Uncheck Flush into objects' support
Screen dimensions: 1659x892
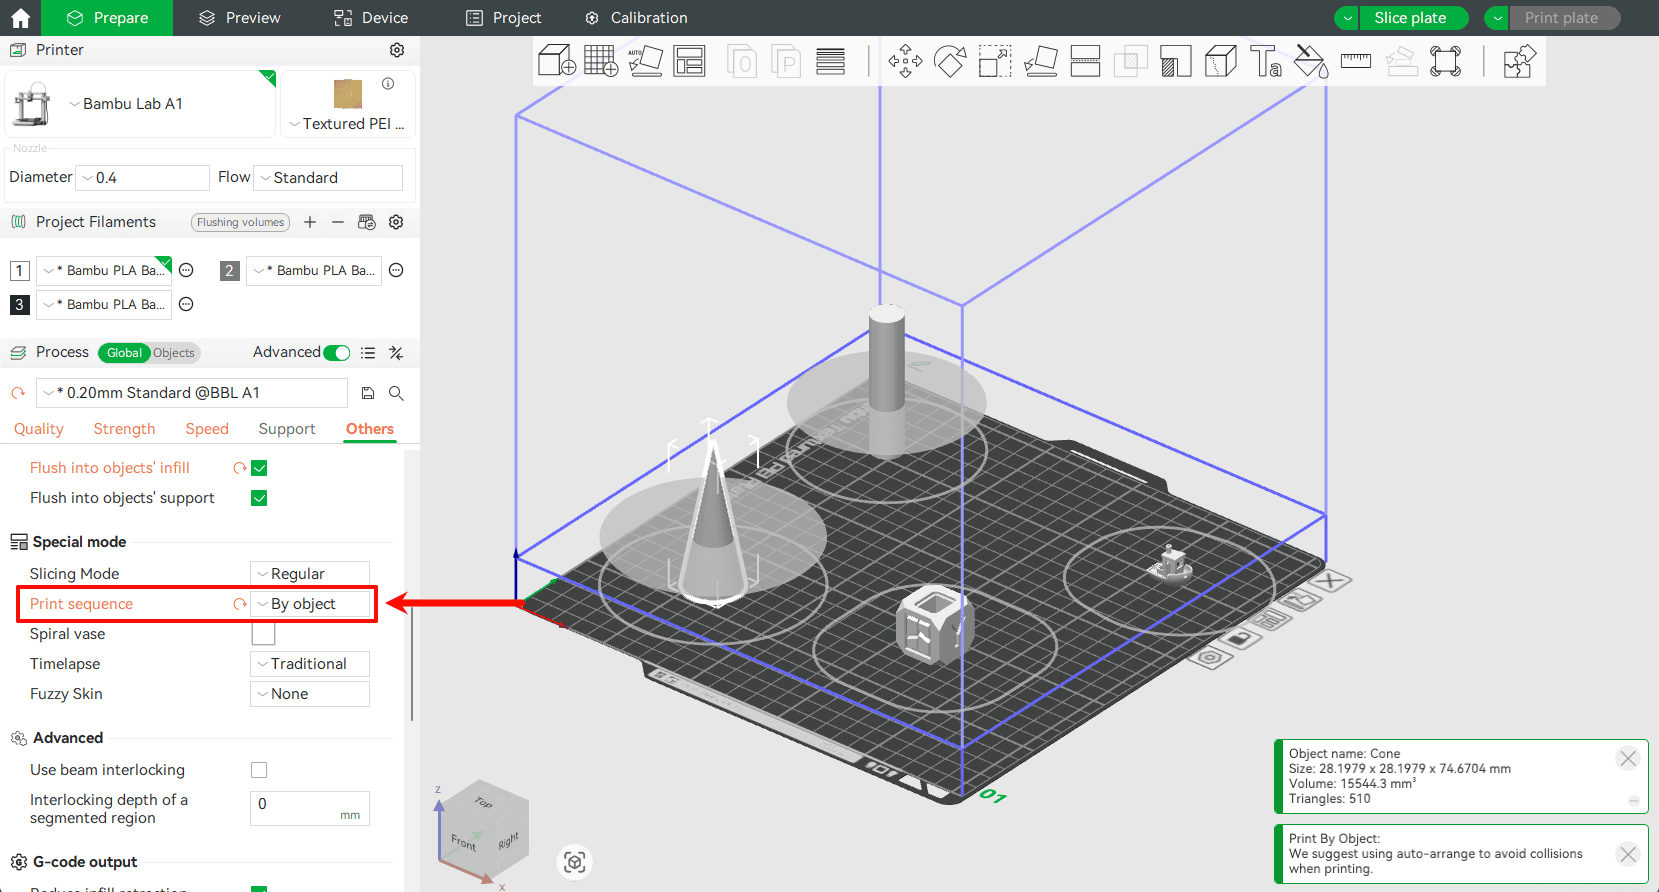click(x=259, y=498)
